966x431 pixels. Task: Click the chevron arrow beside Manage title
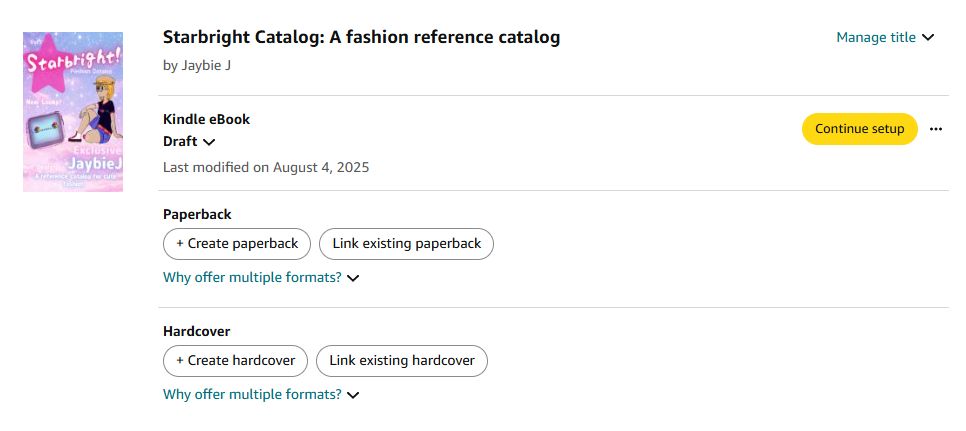pyautogui.click(x=928, y=38)
